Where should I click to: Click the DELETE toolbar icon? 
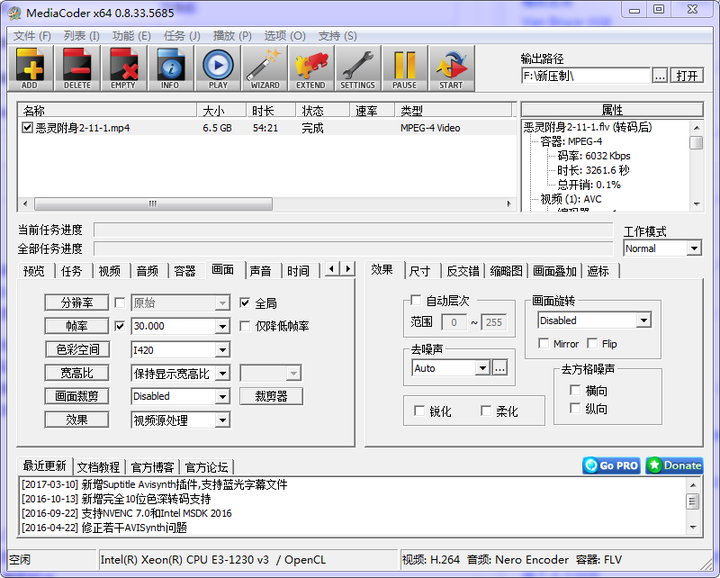pyautogui.click(x=77, y=68)
